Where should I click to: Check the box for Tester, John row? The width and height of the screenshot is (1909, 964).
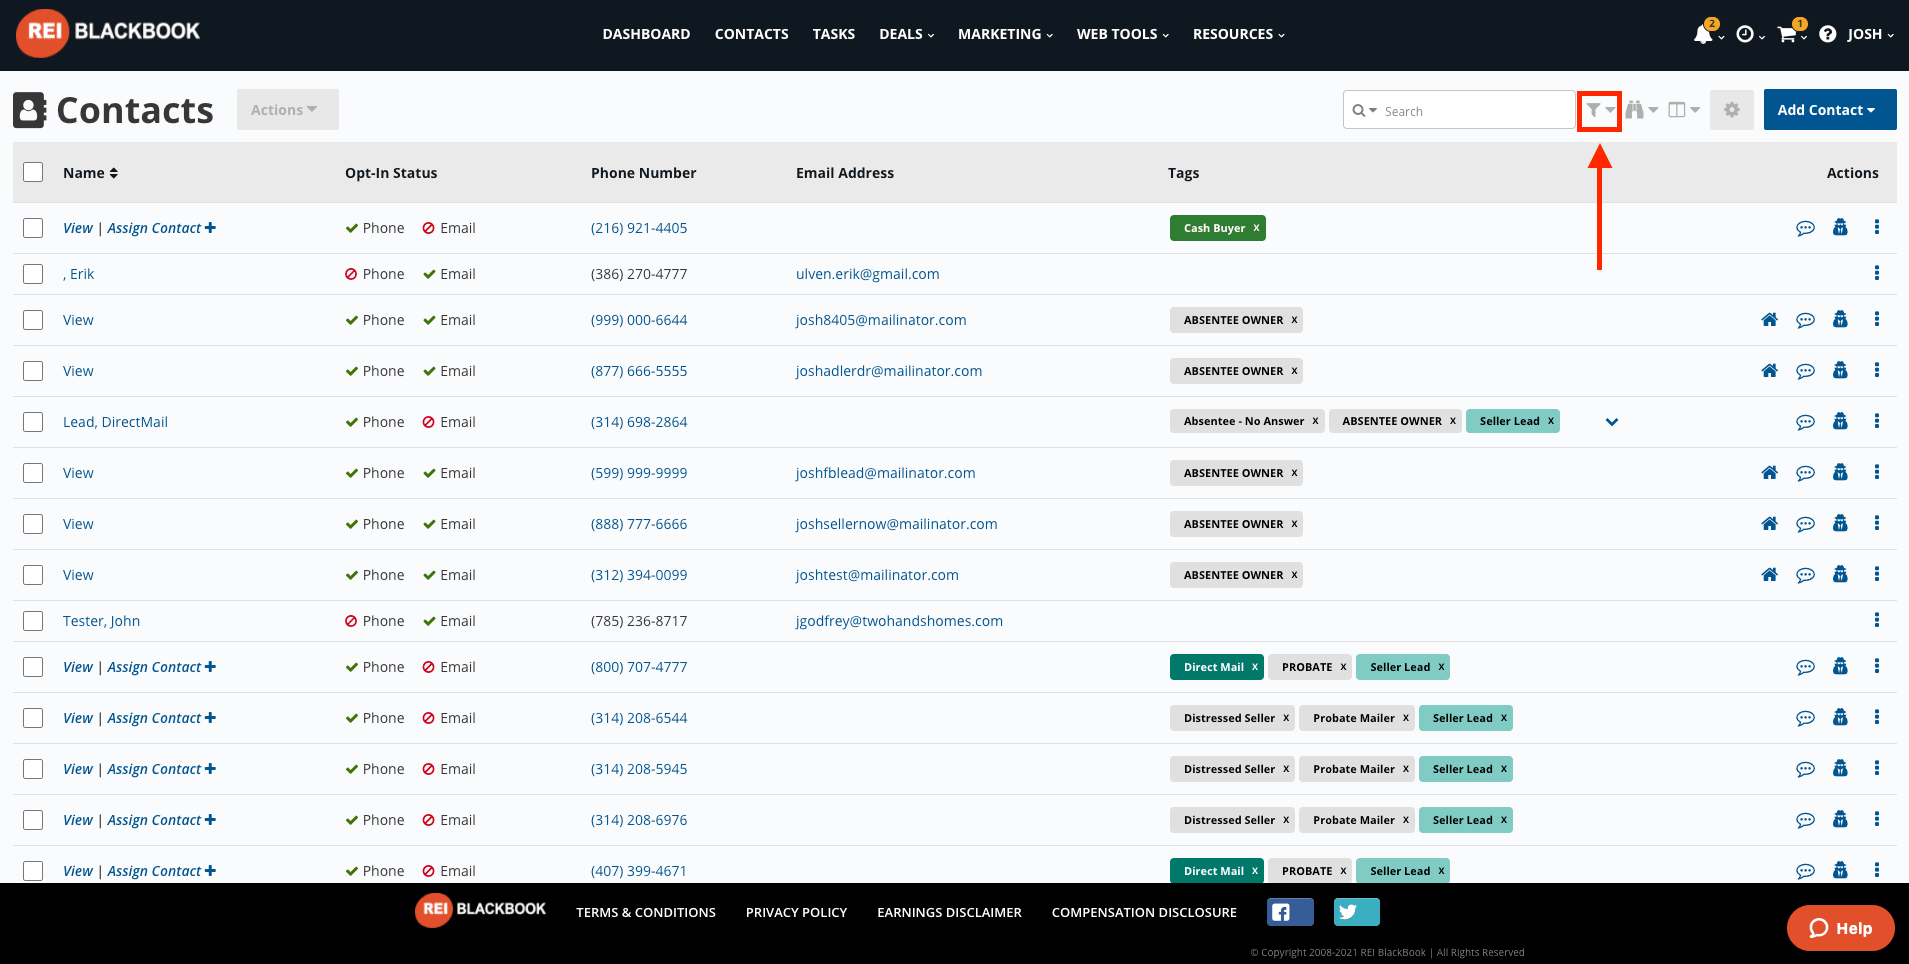(33, 621)
